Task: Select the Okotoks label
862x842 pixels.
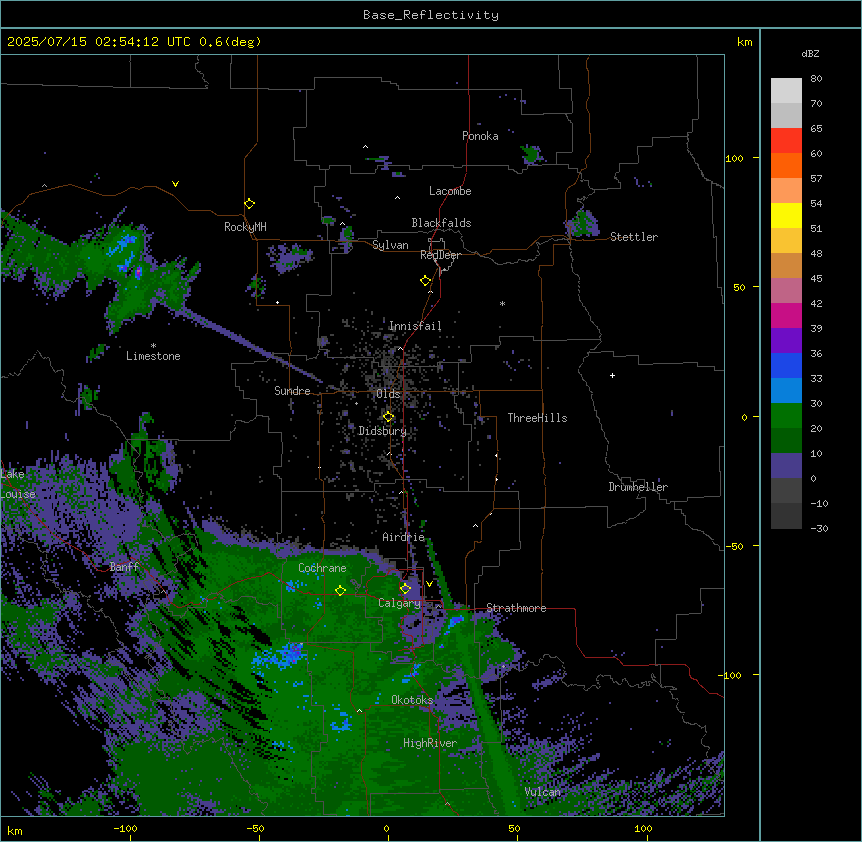Action: point(412,700)
